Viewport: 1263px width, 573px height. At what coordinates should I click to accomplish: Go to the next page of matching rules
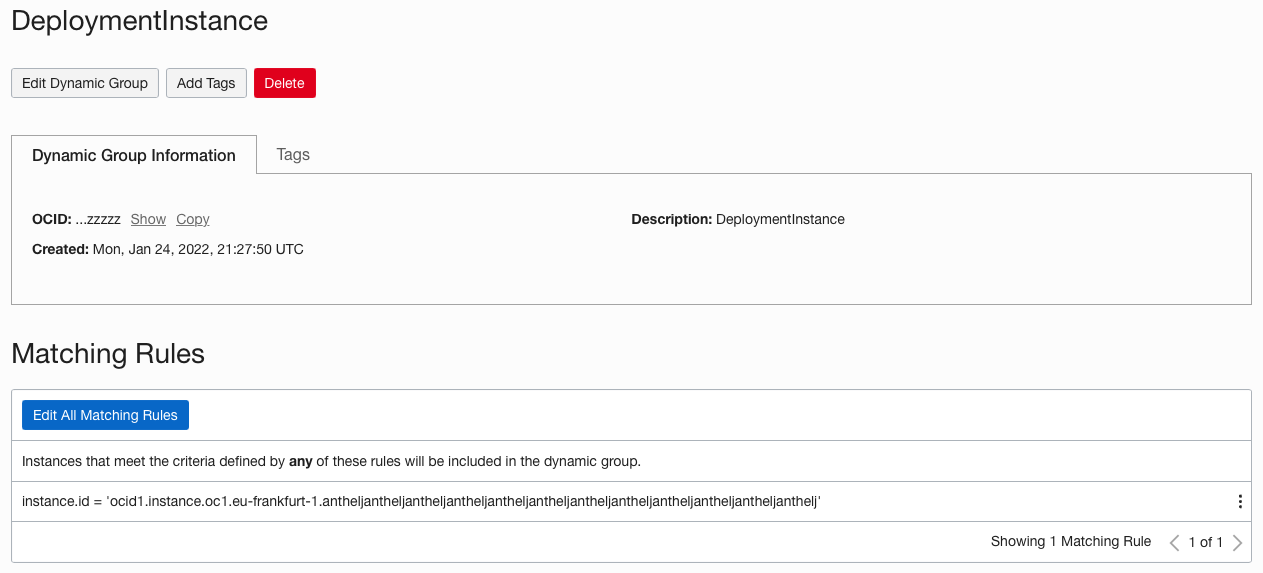[1237, 542]
